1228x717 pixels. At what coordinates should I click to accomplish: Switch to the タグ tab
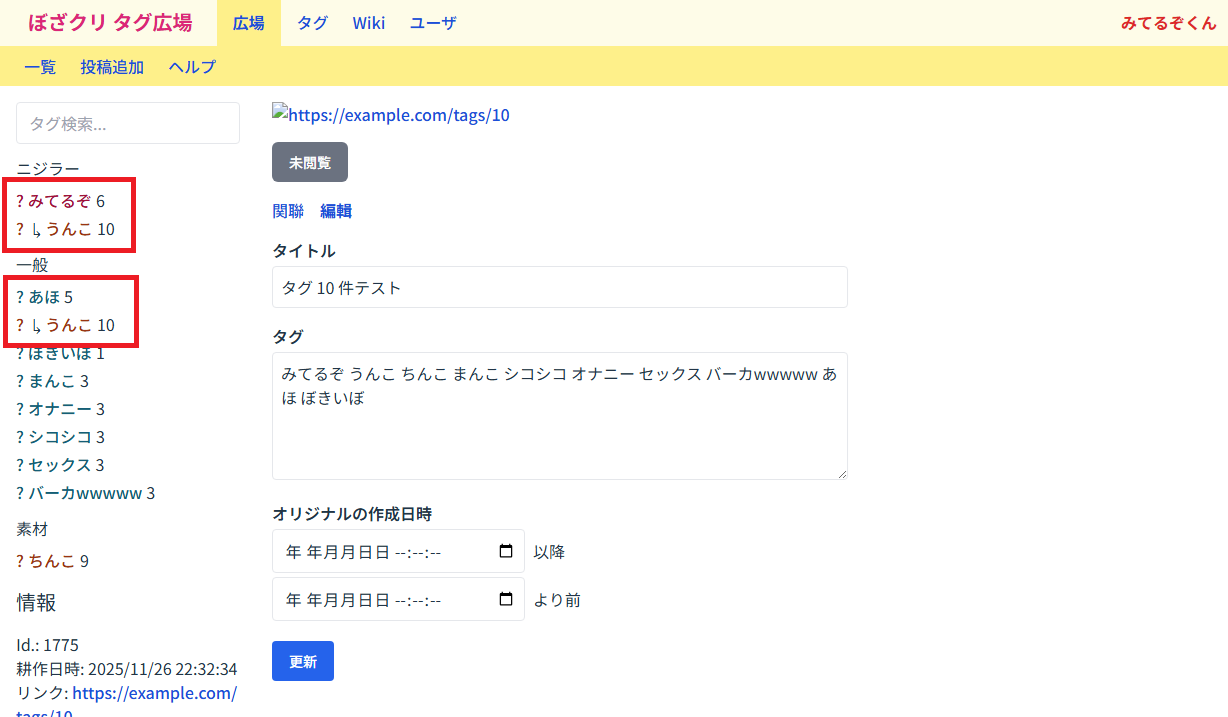[312, 23]
